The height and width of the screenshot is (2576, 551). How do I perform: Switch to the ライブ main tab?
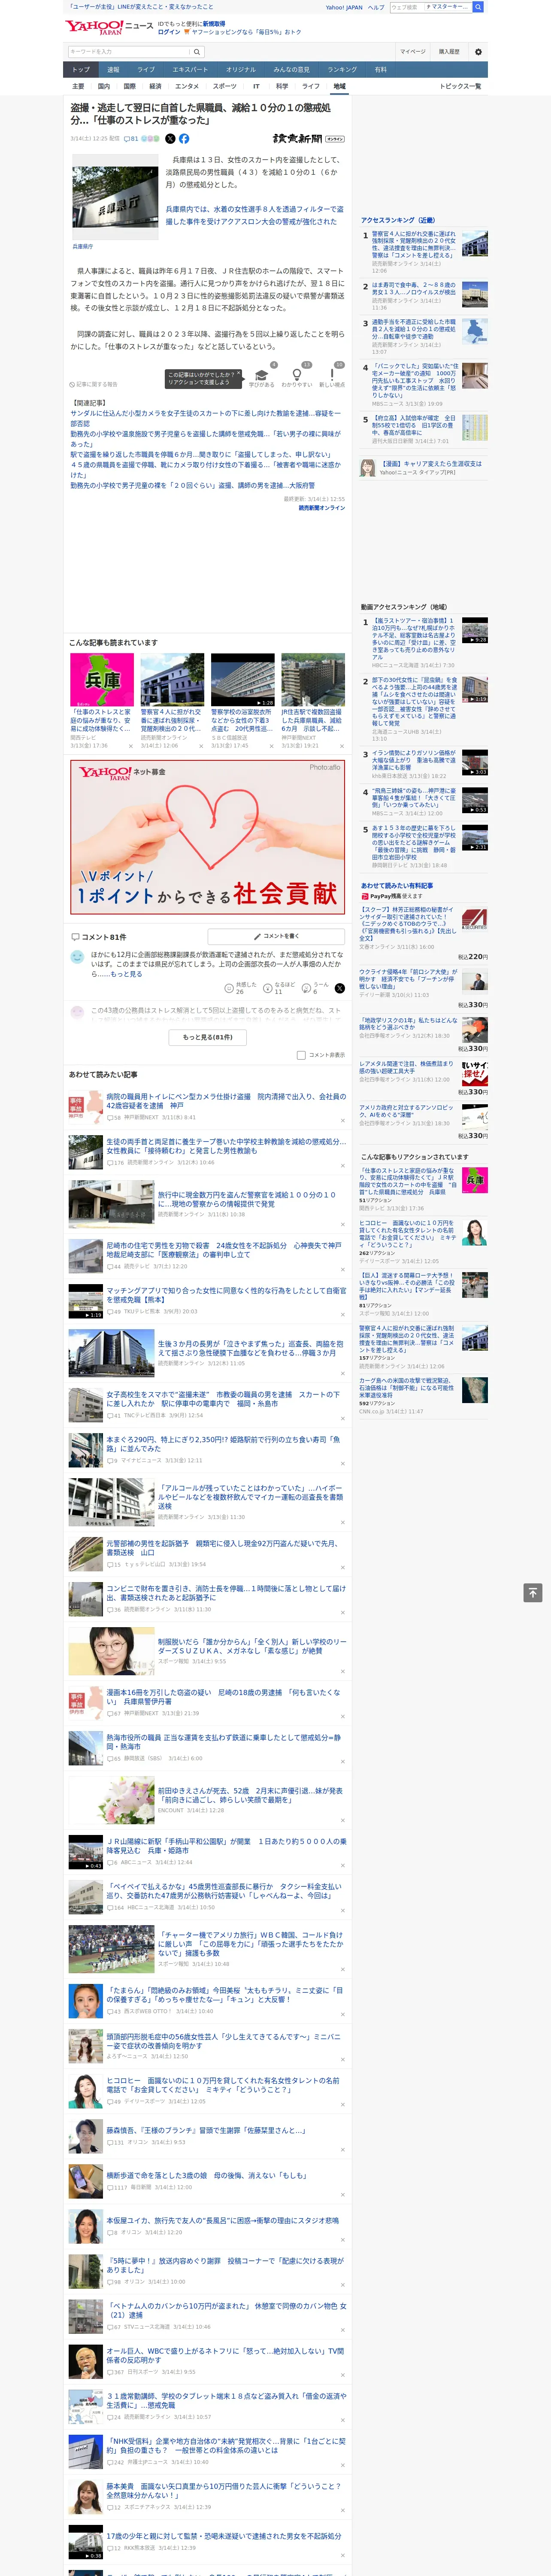[x=146, y=70]
